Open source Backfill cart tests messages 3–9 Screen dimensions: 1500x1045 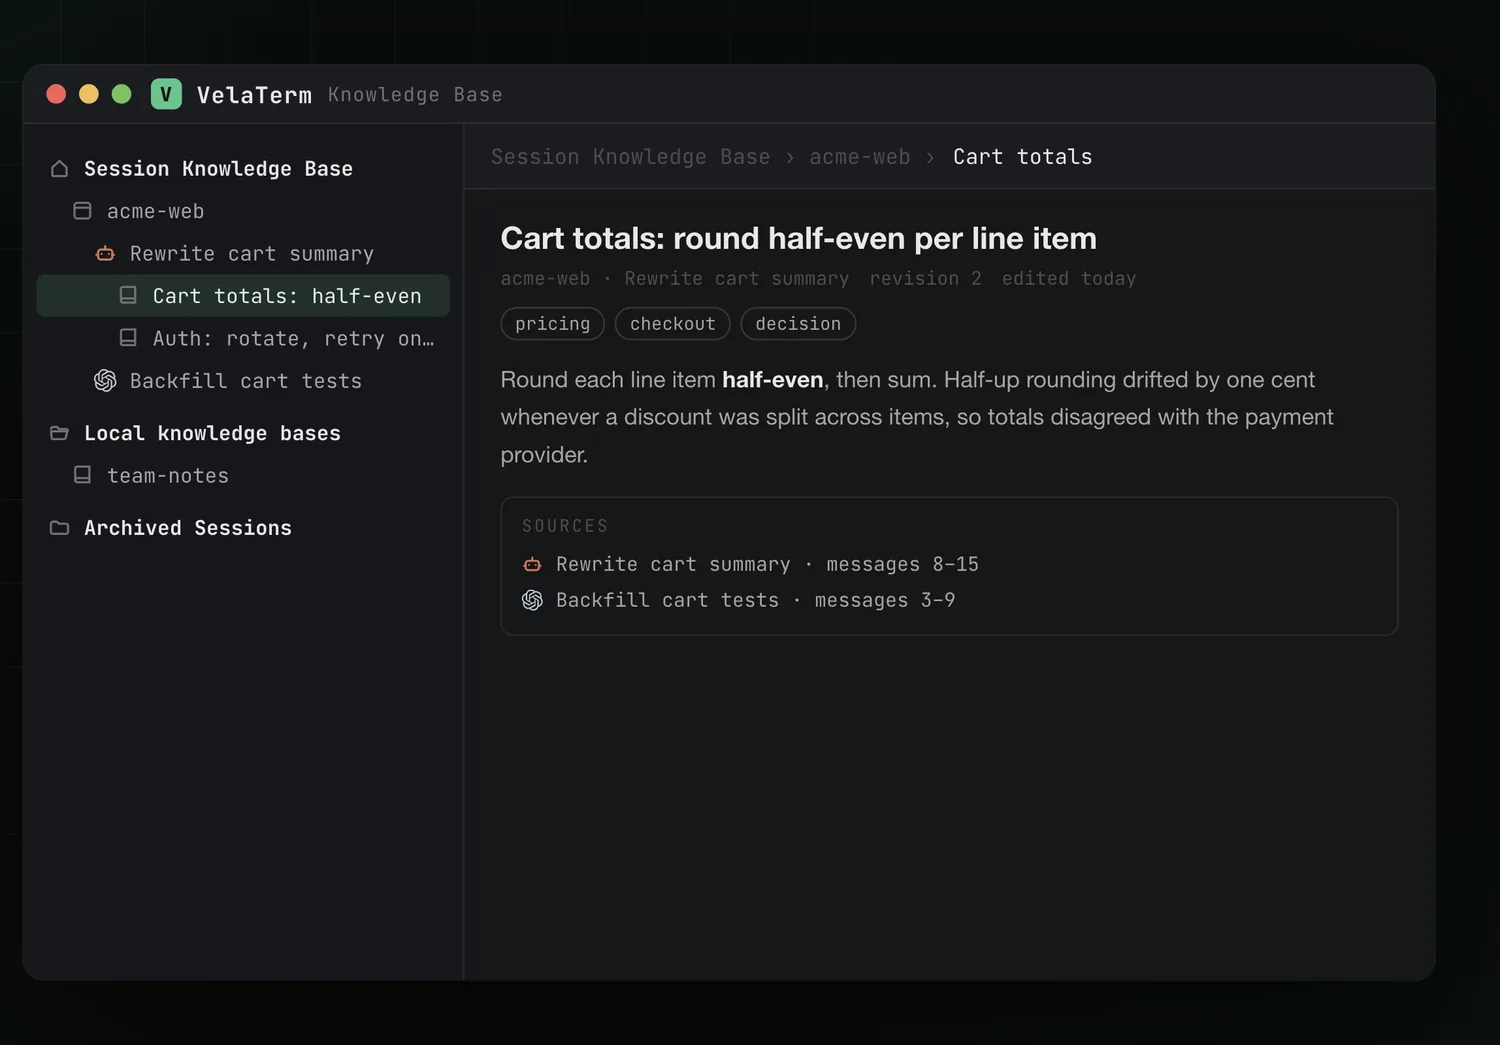point(738,600)
